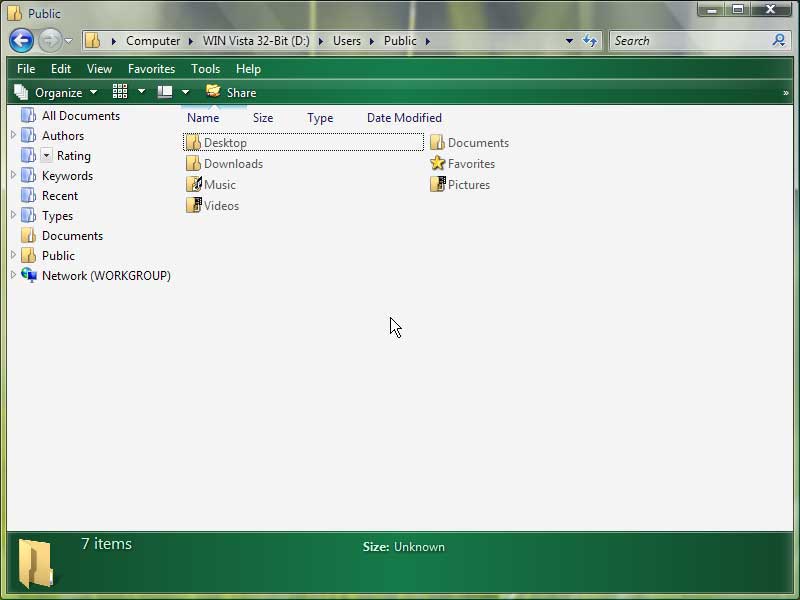This screenshot has height=600, width=800.
Task: Open the Help menu
Action: pos(248,69)
